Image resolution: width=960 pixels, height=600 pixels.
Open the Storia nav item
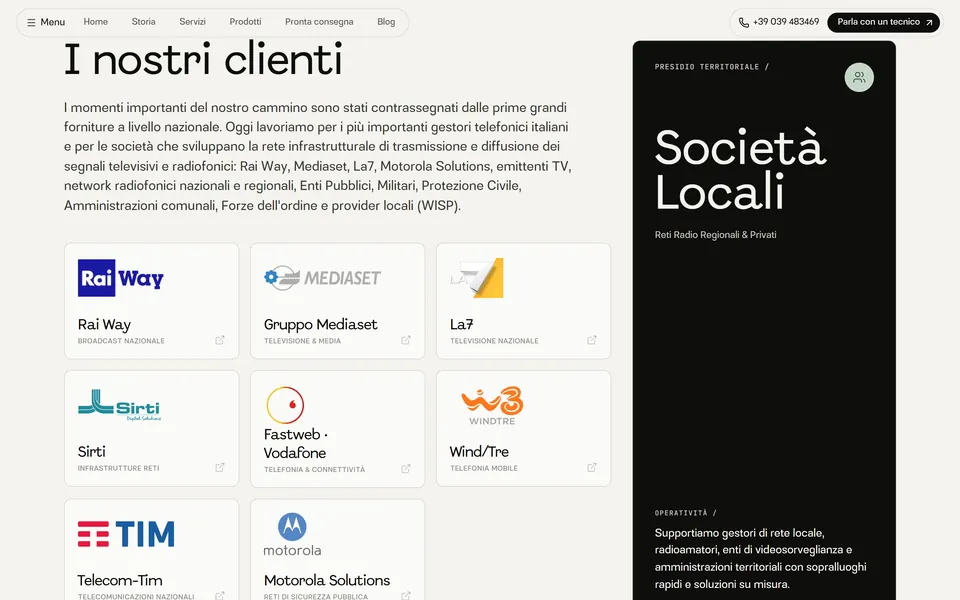click(143, 21)
